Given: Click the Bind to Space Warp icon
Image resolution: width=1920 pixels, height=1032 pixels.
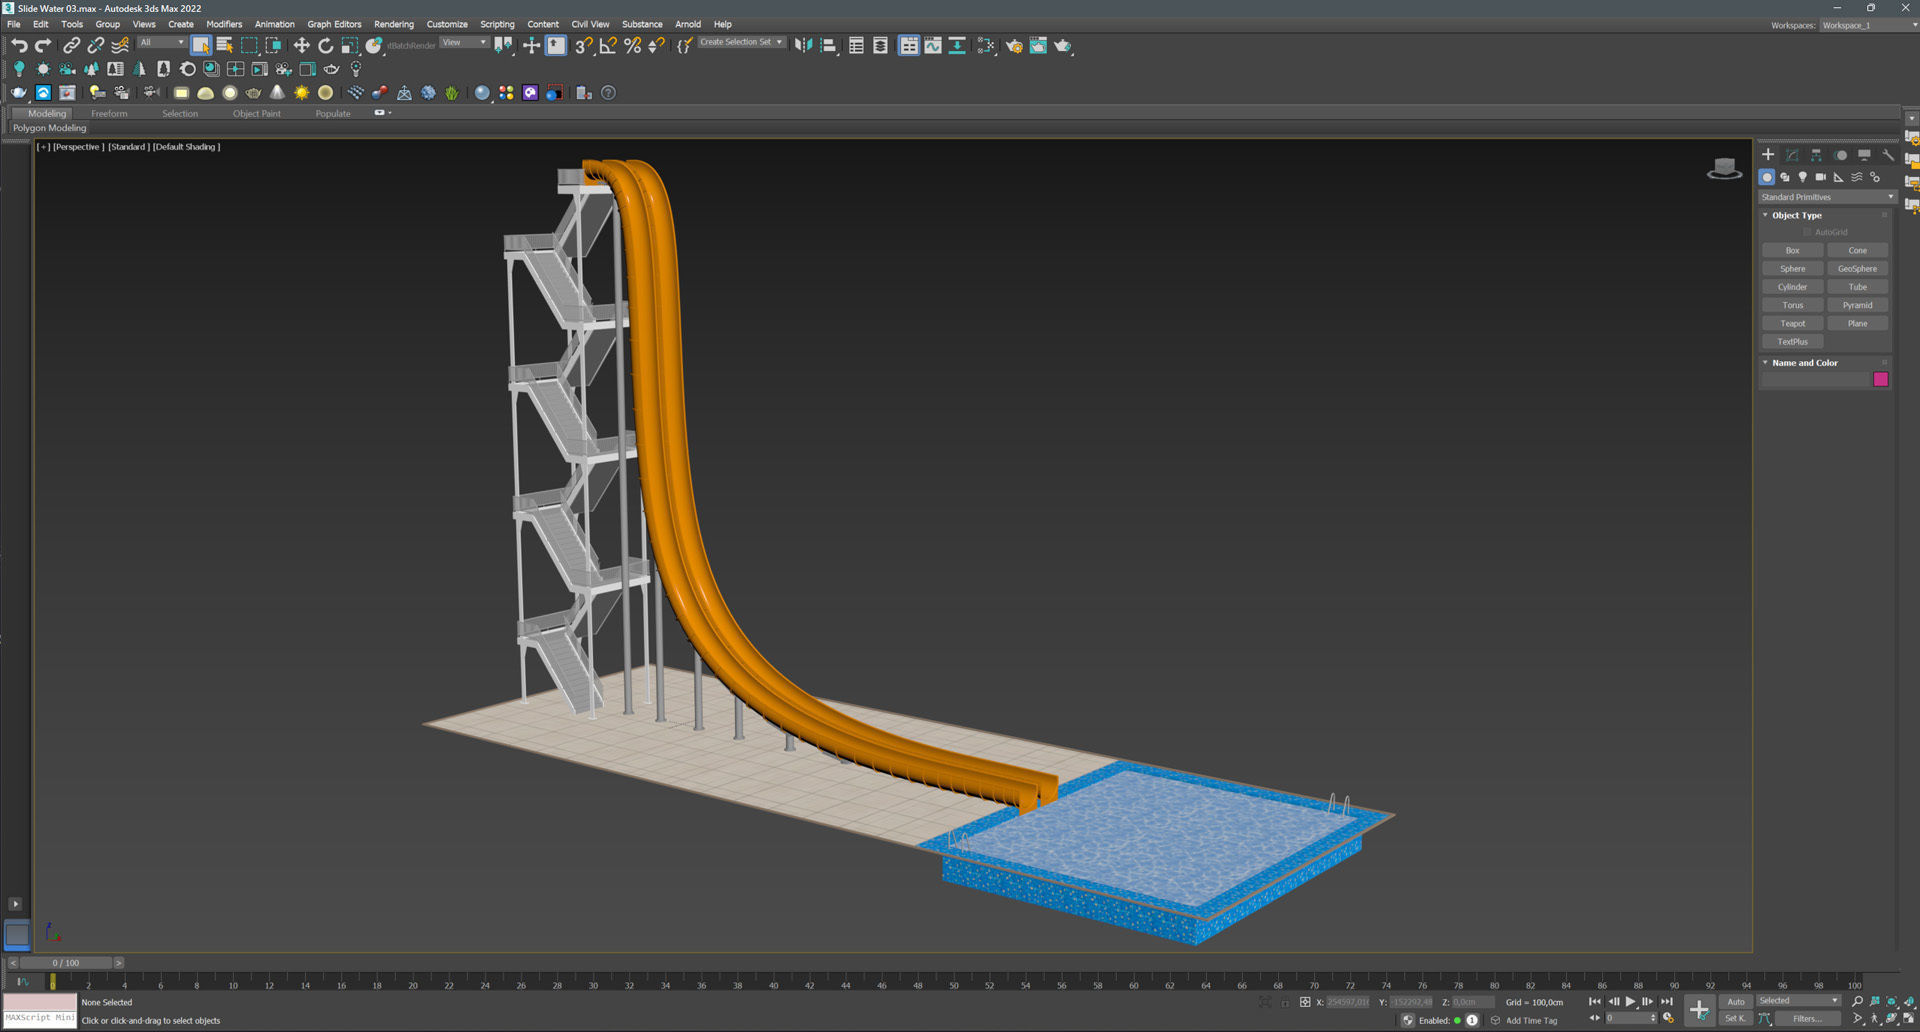Looking at the screenshot, I should [x=120, y=45].
